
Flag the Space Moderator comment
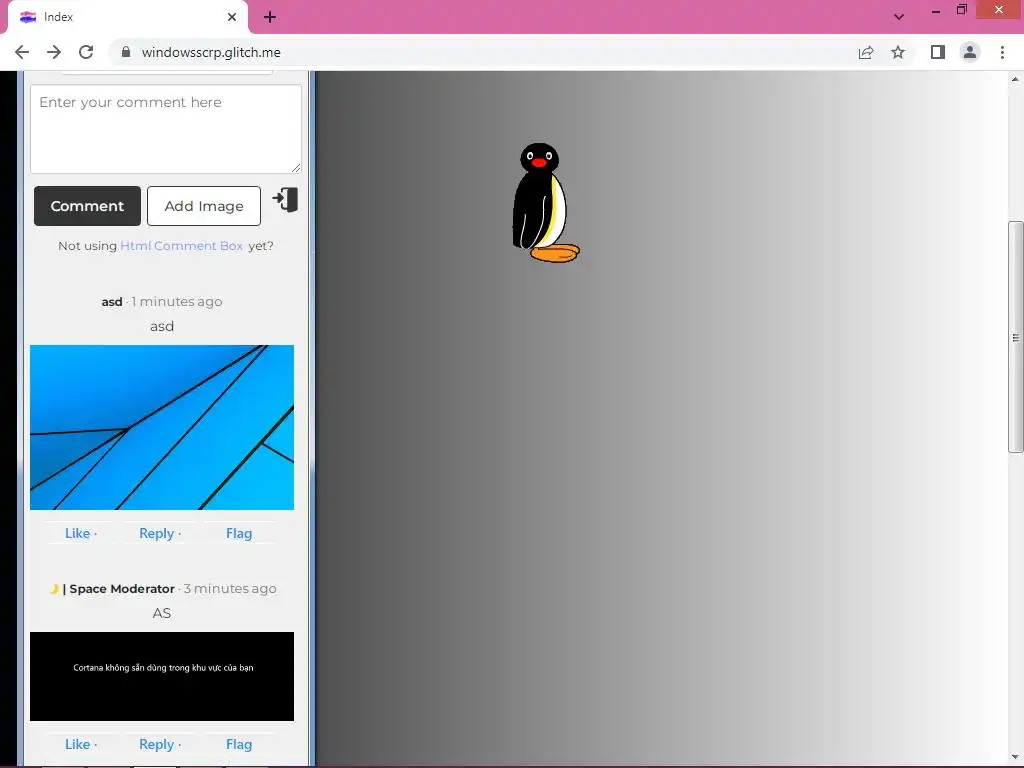coord(239,744)
